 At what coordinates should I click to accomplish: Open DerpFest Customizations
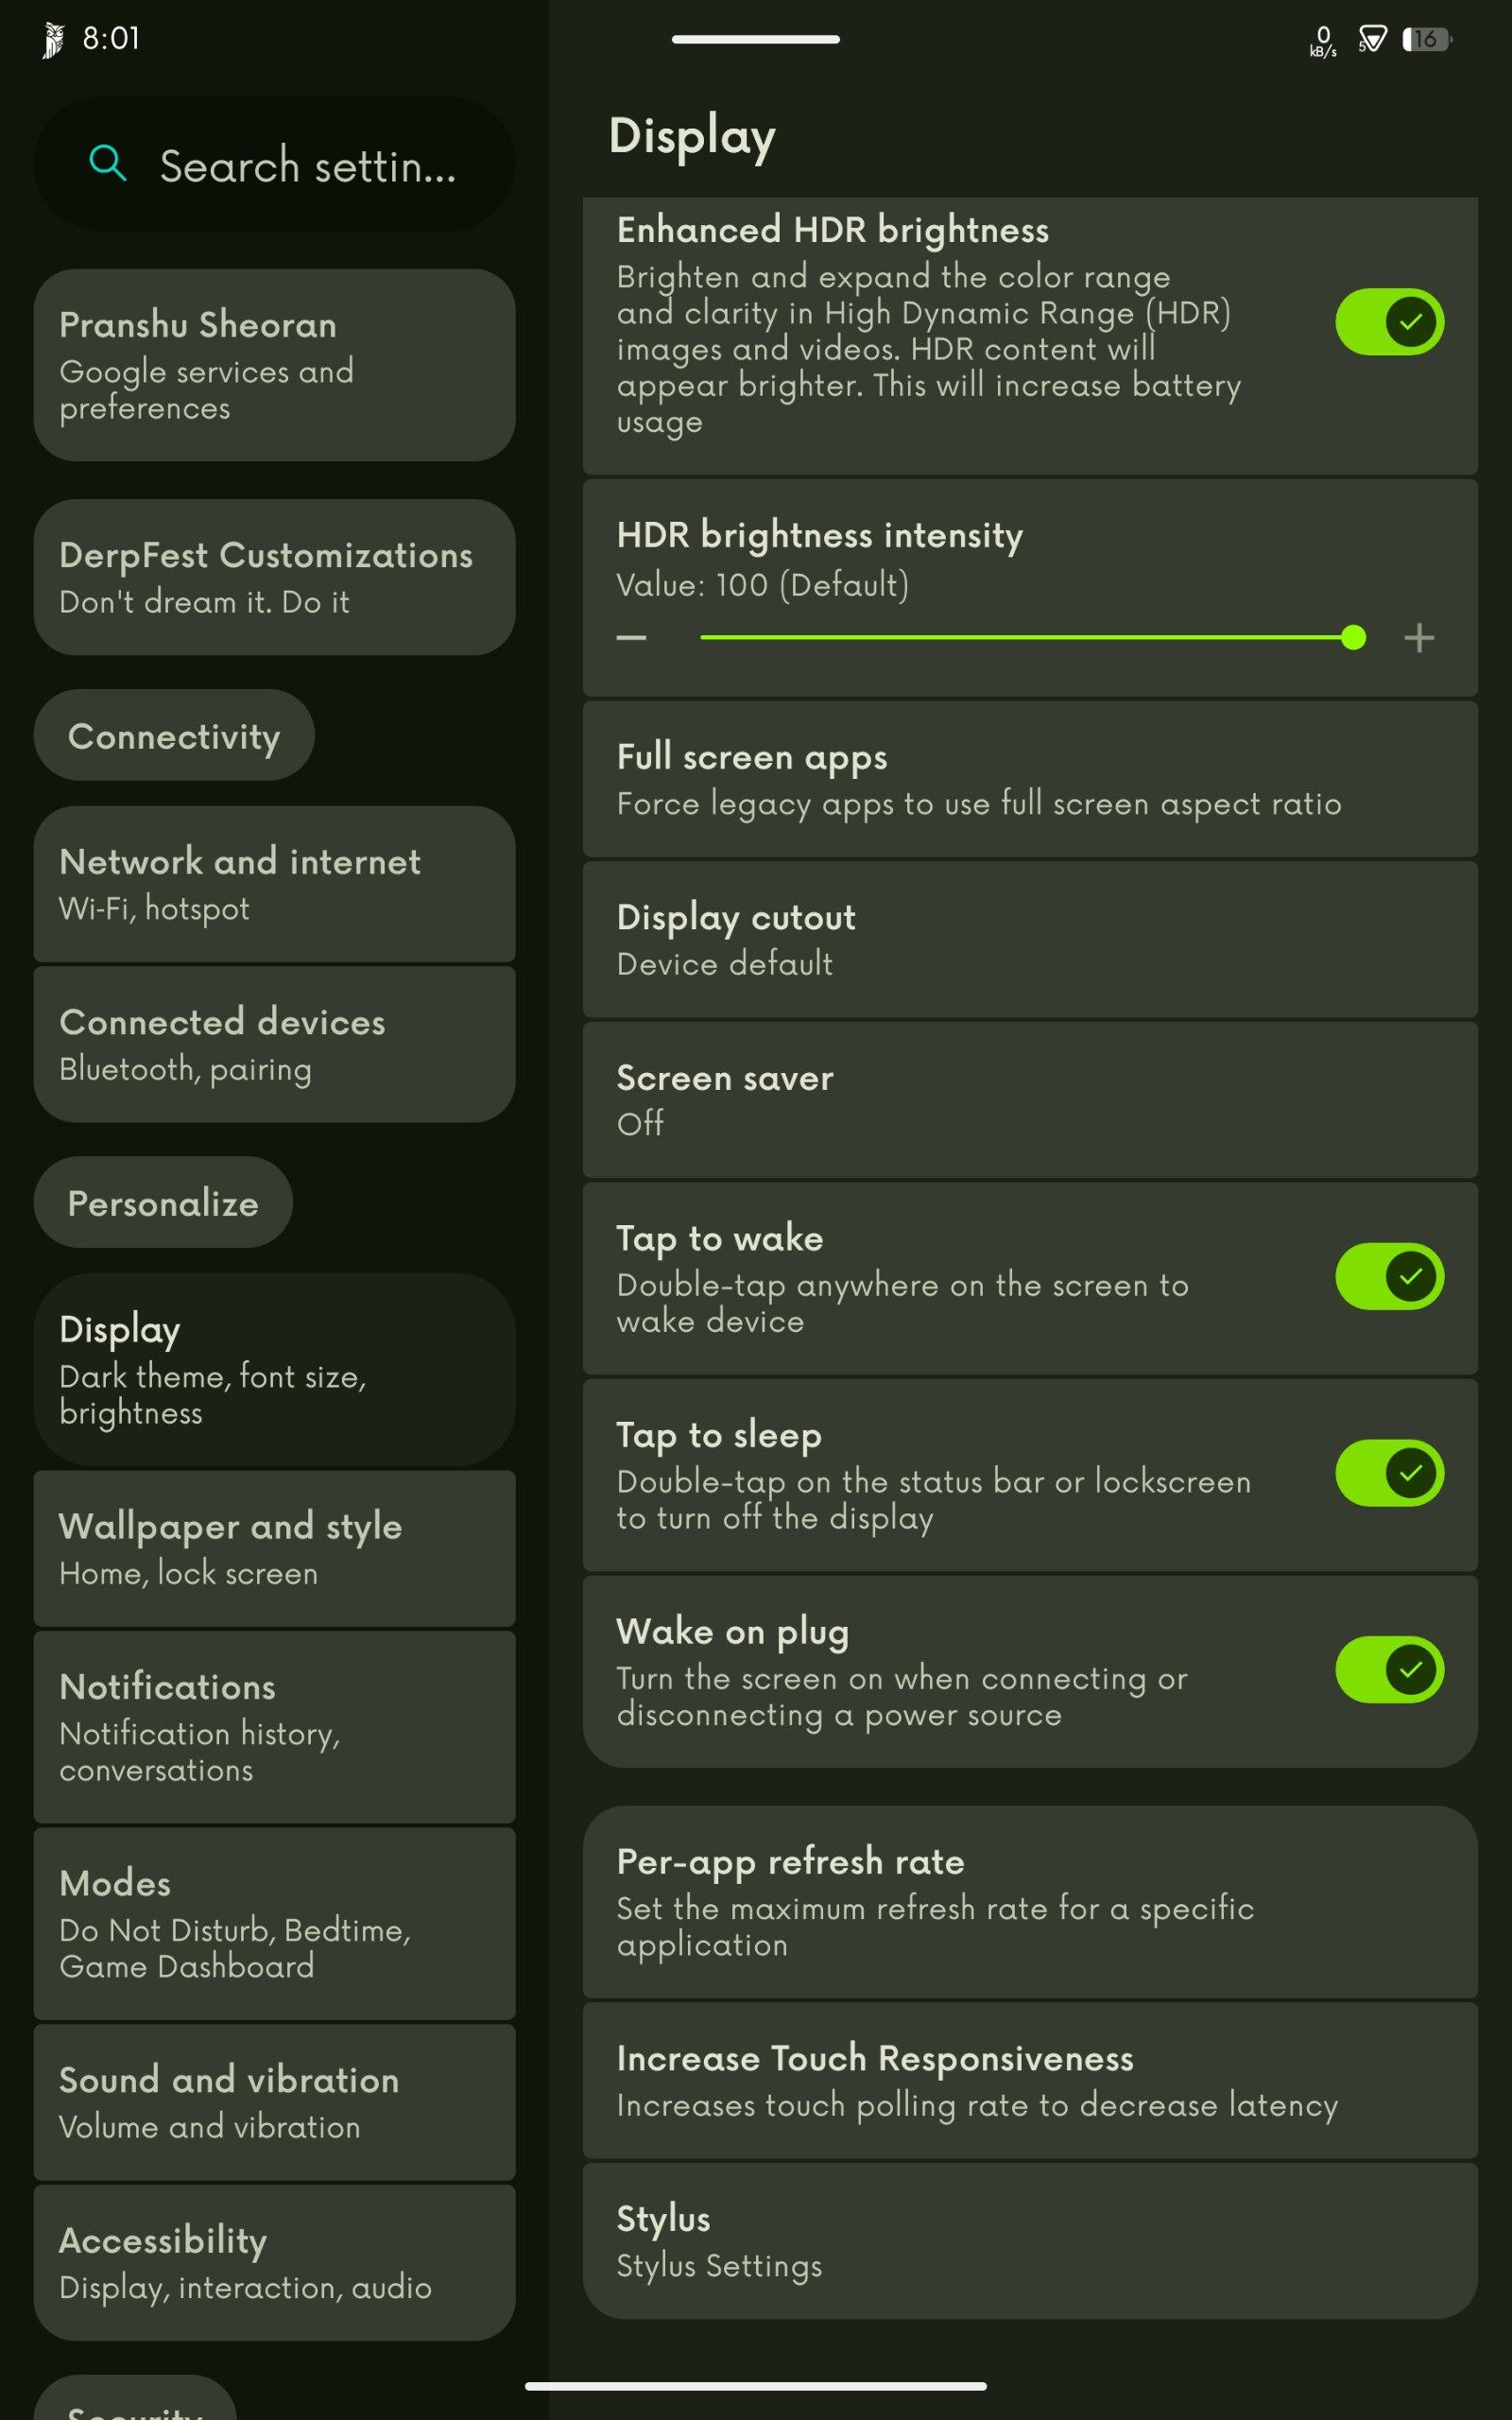(274, 577)
